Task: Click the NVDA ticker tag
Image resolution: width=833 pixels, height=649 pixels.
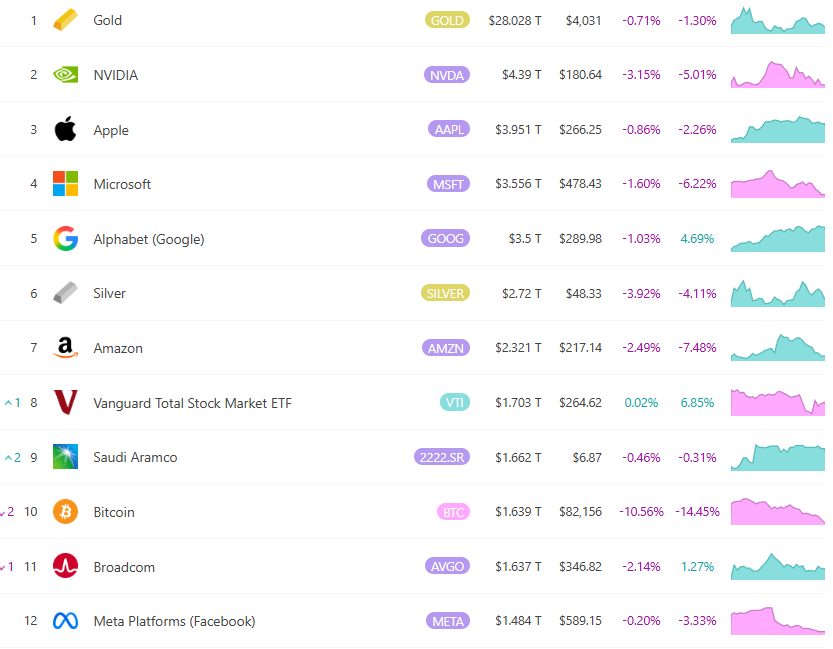Action: [447, 74]
